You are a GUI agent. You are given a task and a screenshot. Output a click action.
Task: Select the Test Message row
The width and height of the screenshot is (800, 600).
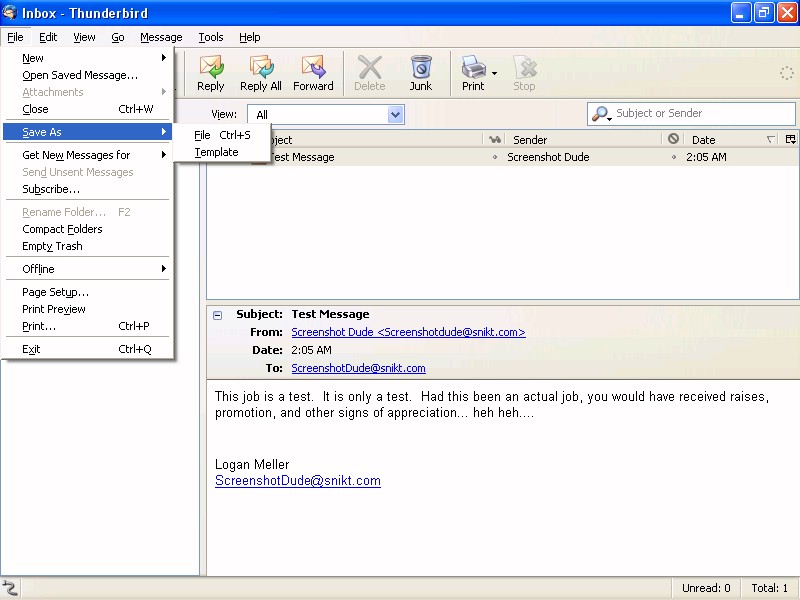503,157
